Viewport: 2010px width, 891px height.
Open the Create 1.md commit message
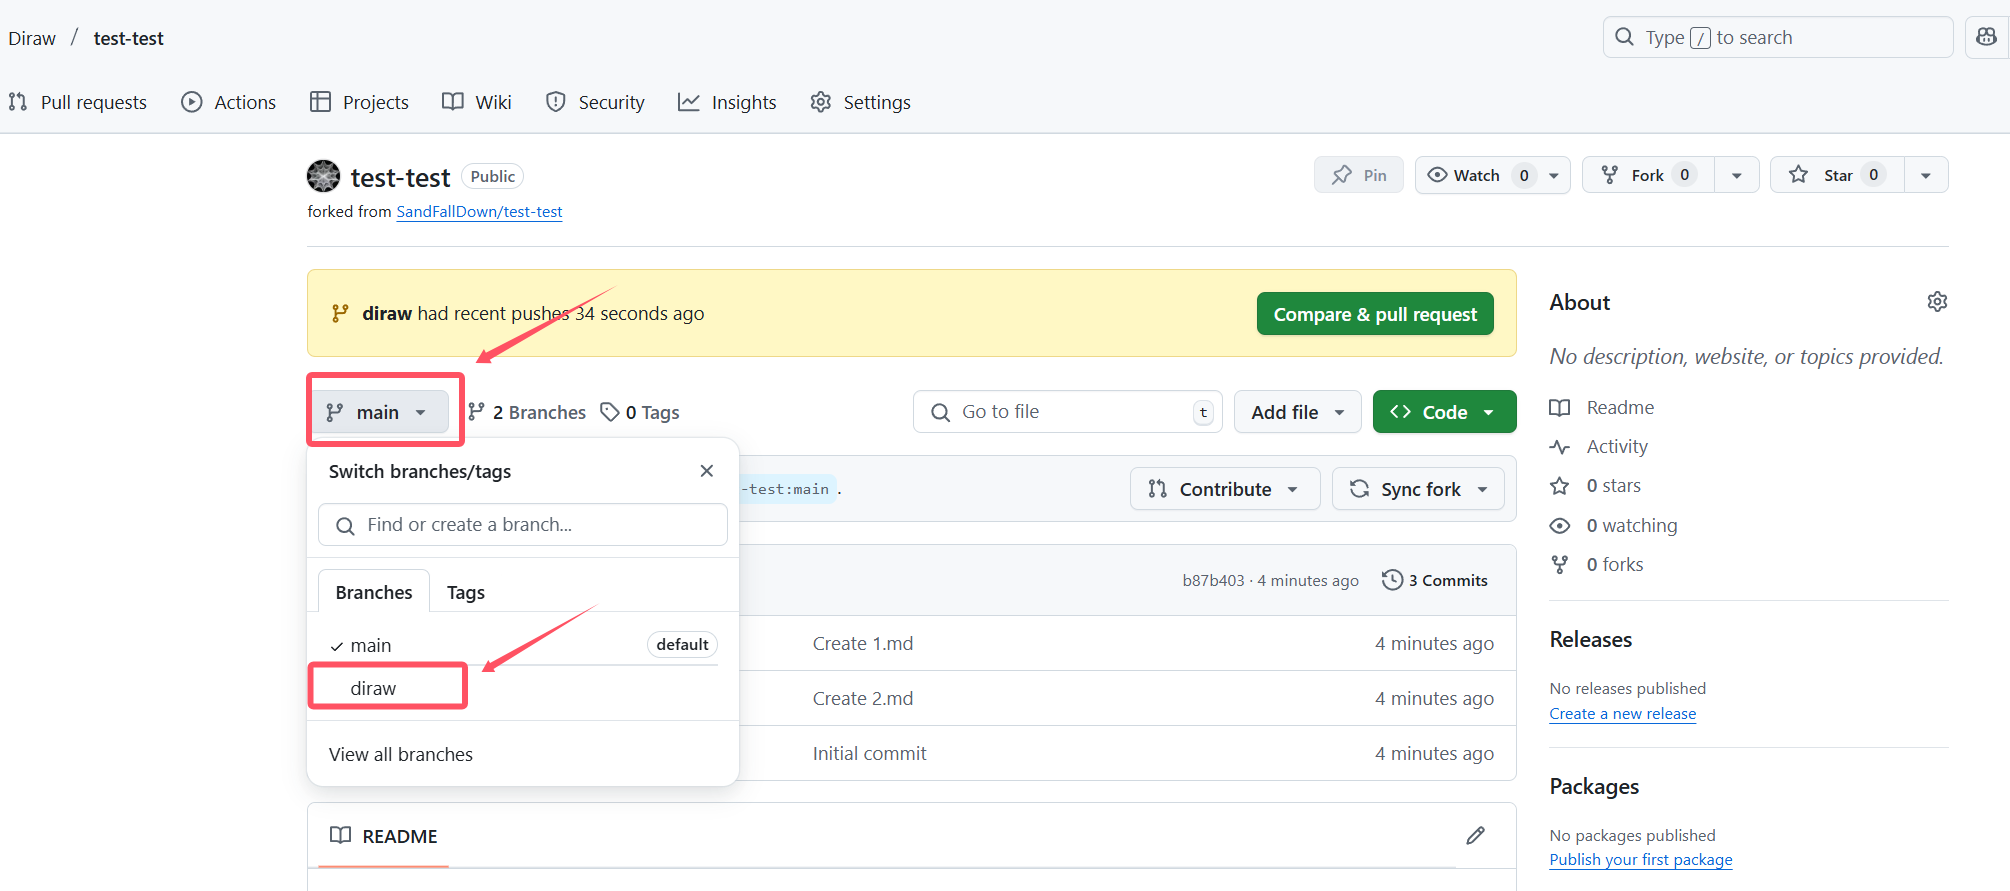point(863,644)
